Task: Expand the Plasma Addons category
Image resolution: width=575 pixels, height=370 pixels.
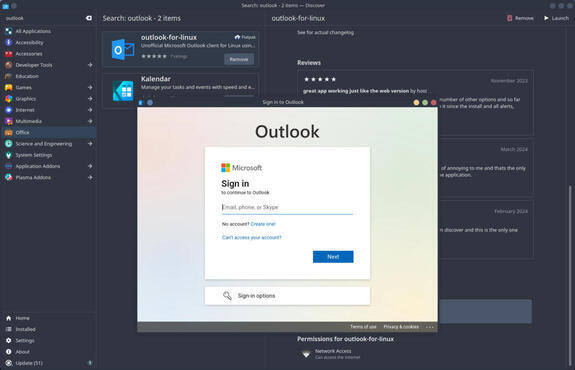Action: click(x=90, y=177)
